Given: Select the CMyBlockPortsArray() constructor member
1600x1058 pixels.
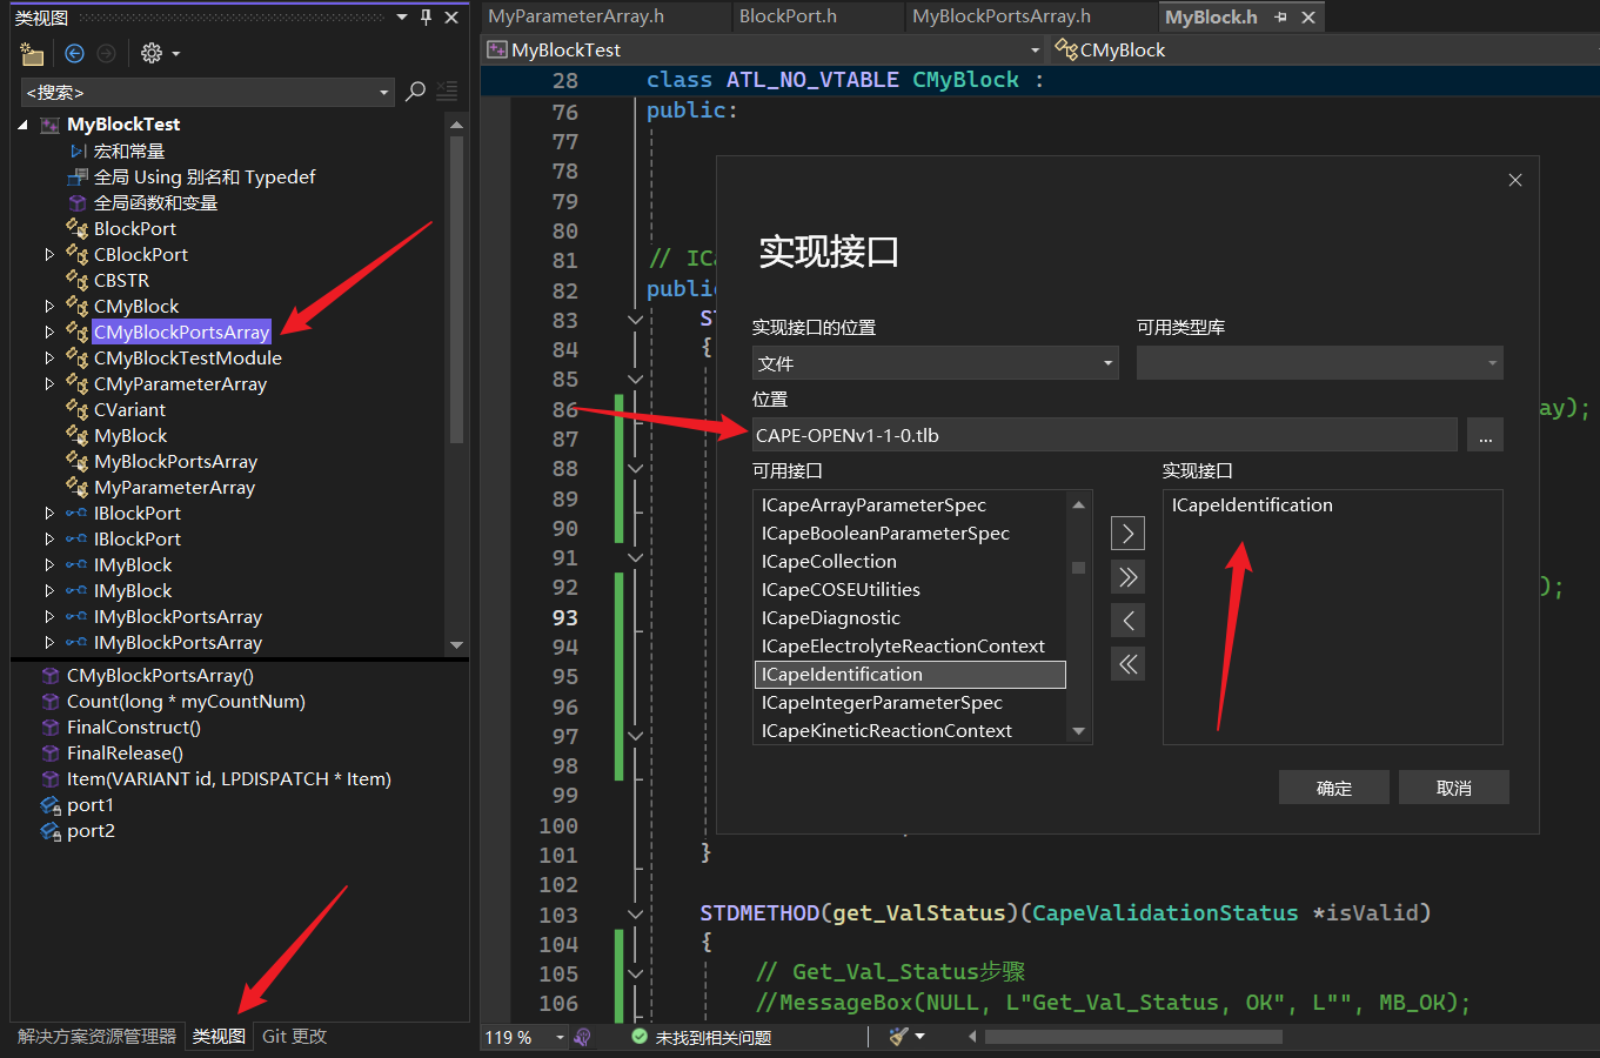Looking at the screenshot, I should [x=160, y=676].
